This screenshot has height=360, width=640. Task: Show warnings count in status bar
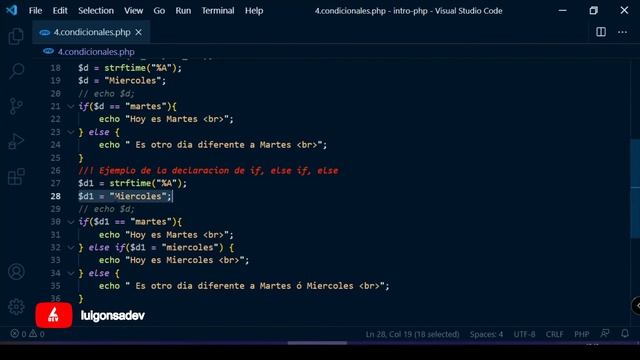pos(37,334)
